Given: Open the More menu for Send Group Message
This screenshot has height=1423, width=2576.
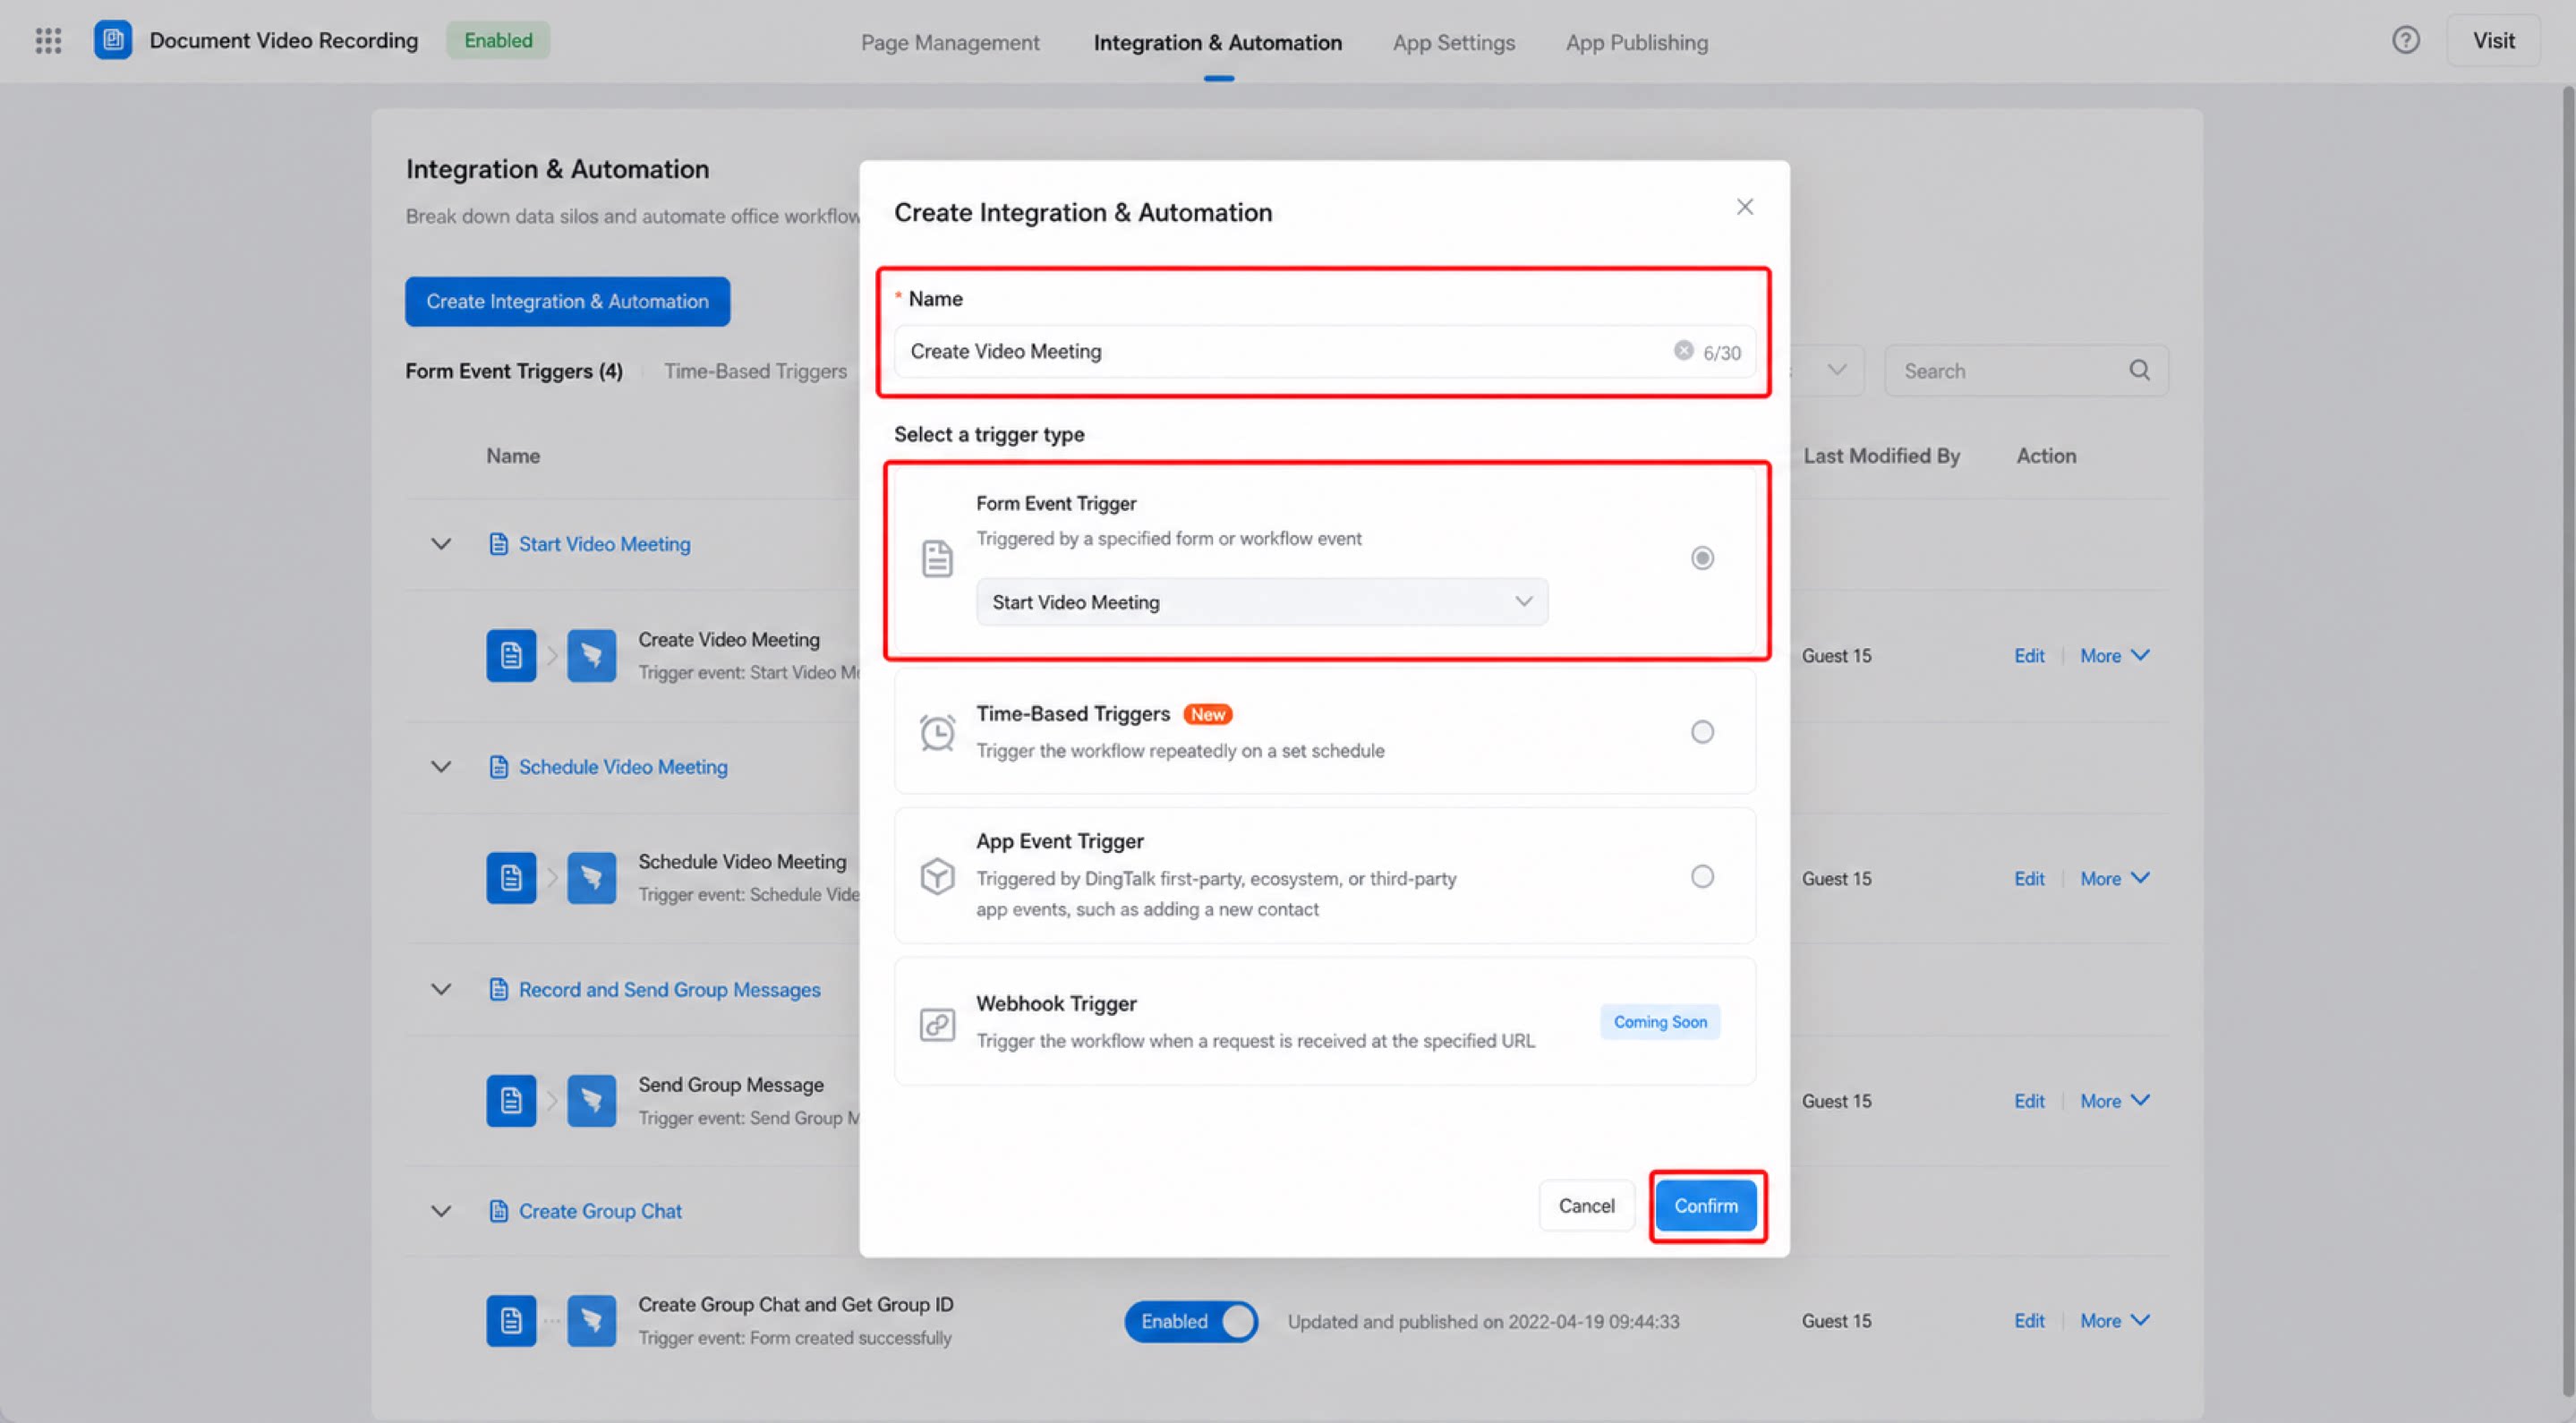Looking at the screenshot, I should tap(2114, 1101).
